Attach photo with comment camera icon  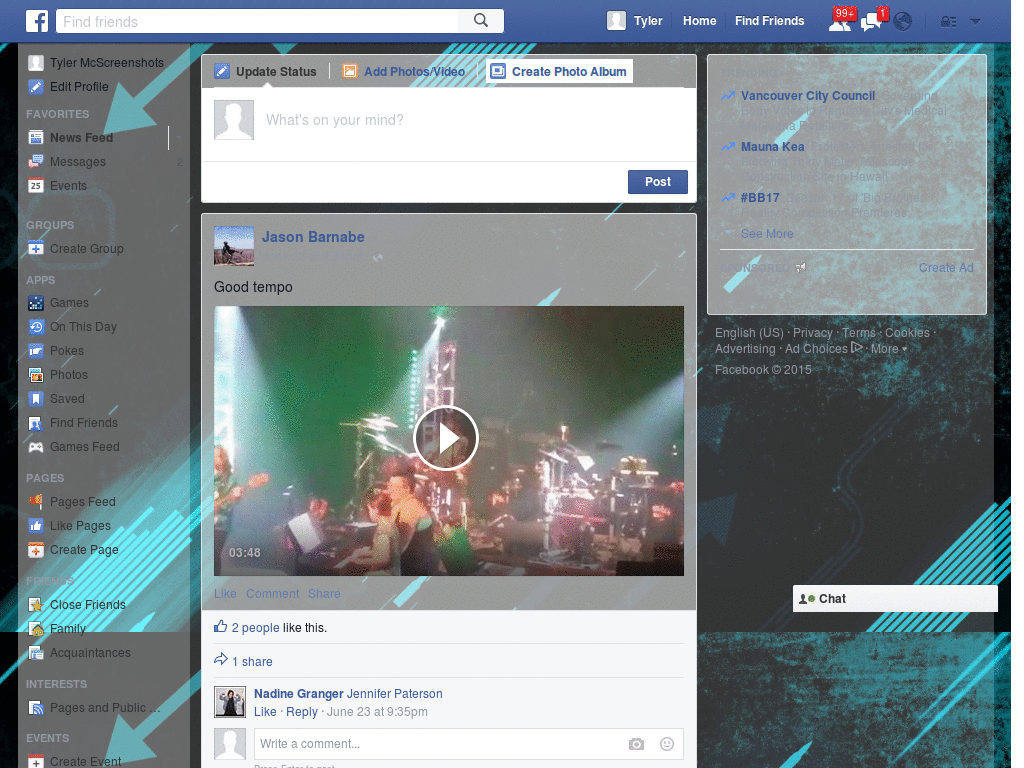[x=636, y=744]
